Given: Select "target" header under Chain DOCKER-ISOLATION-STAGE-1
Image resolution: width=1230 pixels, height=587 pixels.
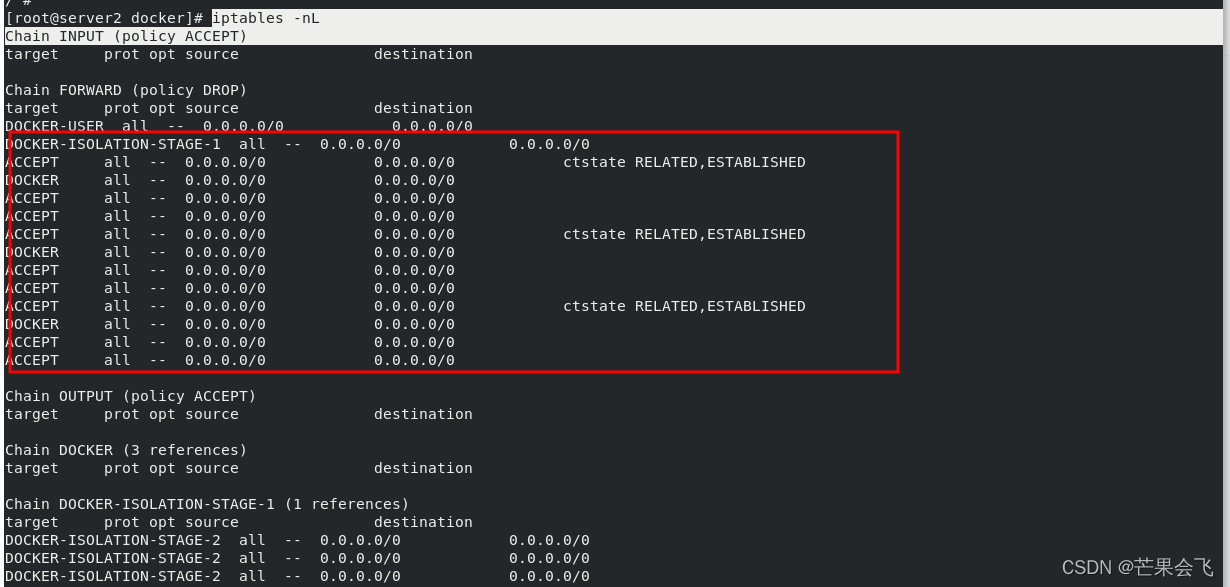Looking at the screenshot, I should (32, 522).
